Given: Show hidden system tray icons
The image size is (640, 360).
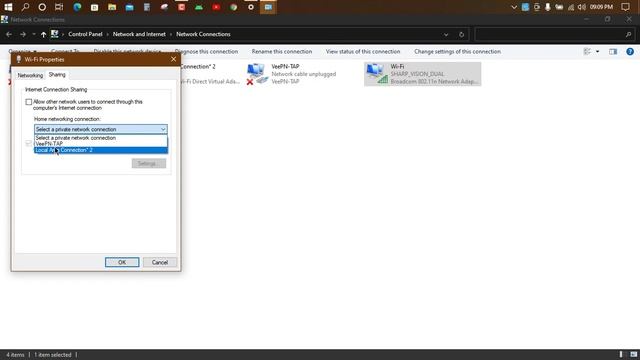Looking at the screenshot, I should 514,7.
